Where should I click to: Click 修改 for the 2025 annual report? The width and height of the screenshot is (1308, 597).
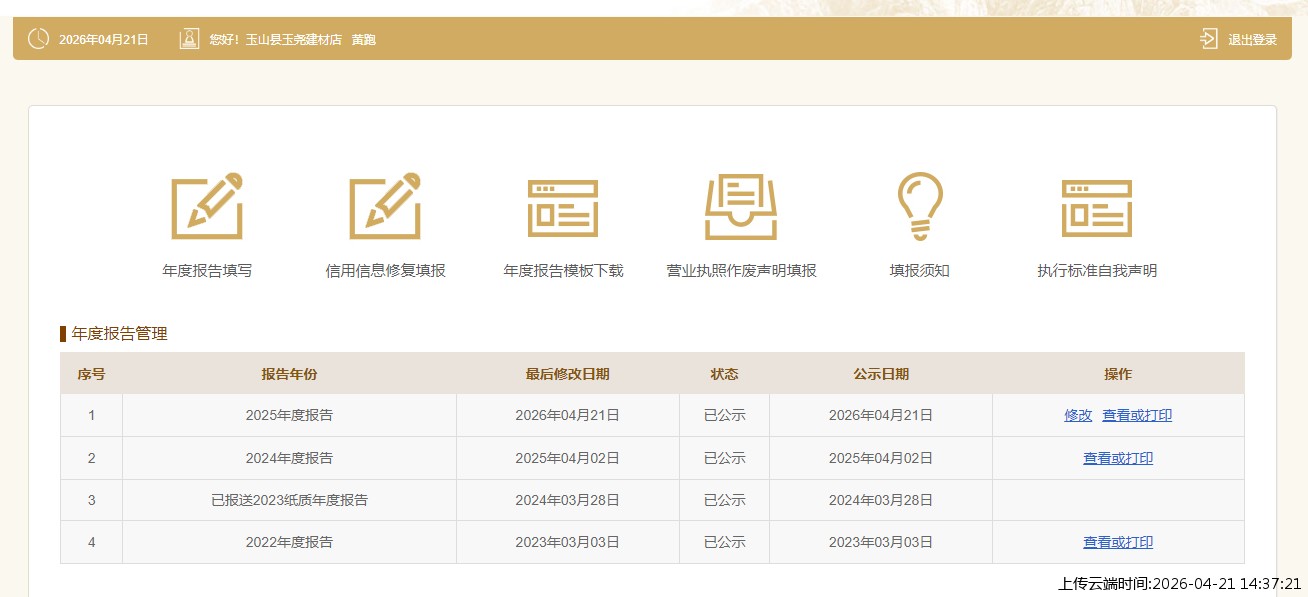(x=1078, y=415)
